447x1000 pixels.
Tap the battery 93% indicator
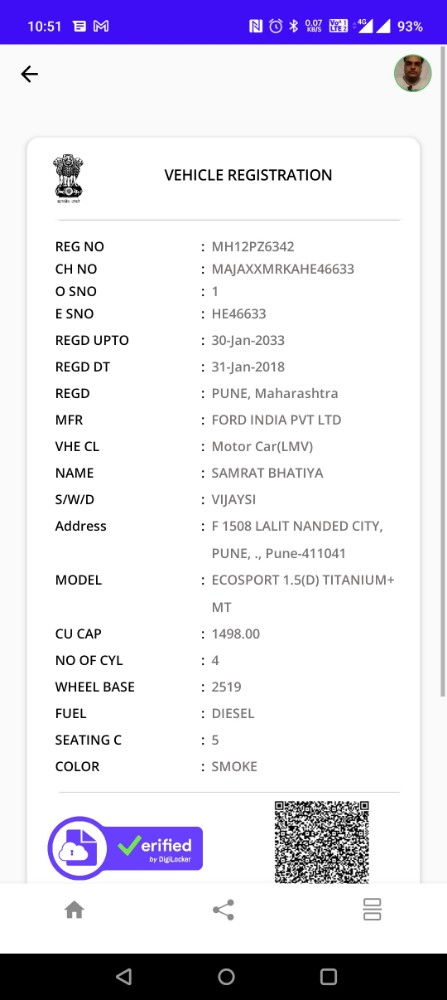click(410, 26)
